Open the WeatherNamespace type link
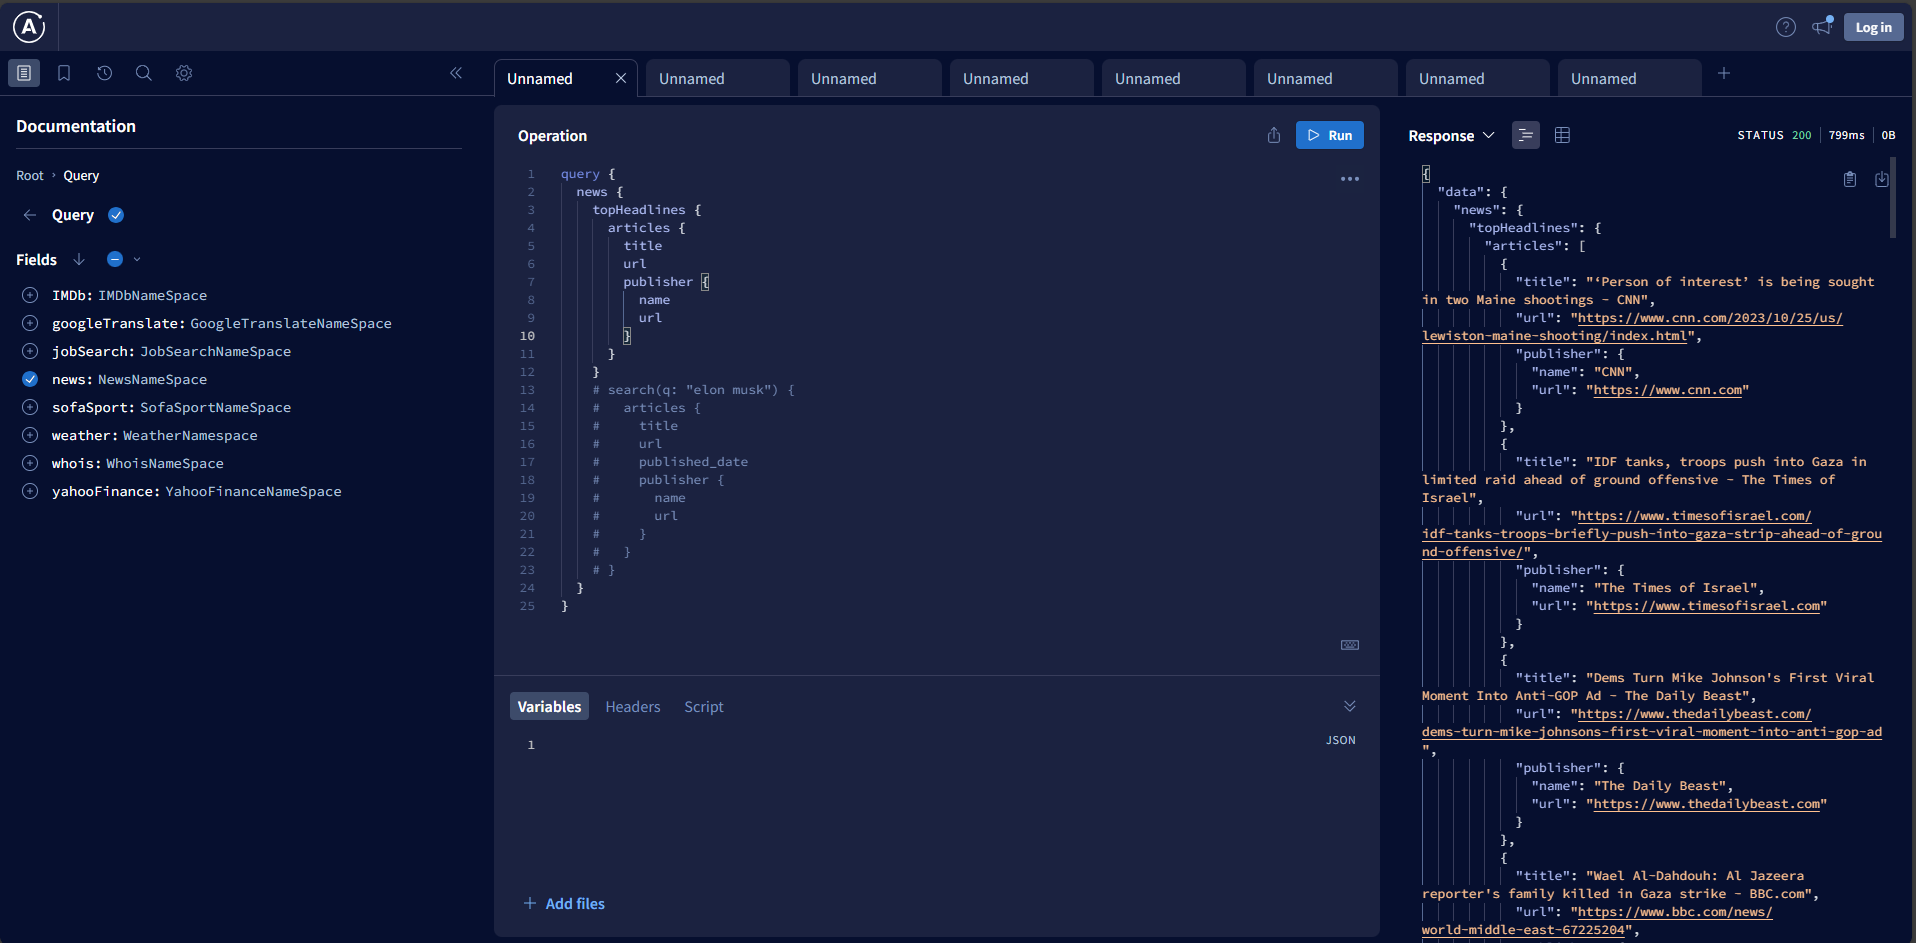1916x943 pixels. coord(190,436)
